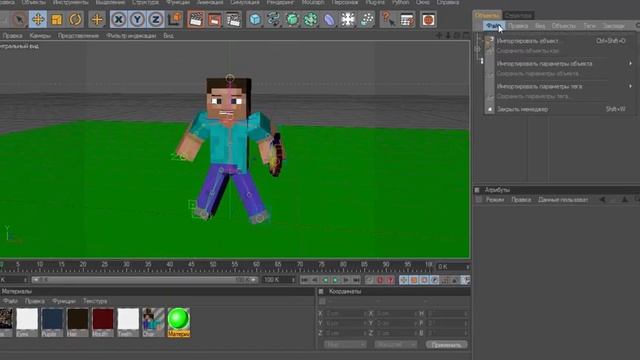Open viewport Фильтр индикации menu
Screen dimensions: 640x360
coord(131,36)
